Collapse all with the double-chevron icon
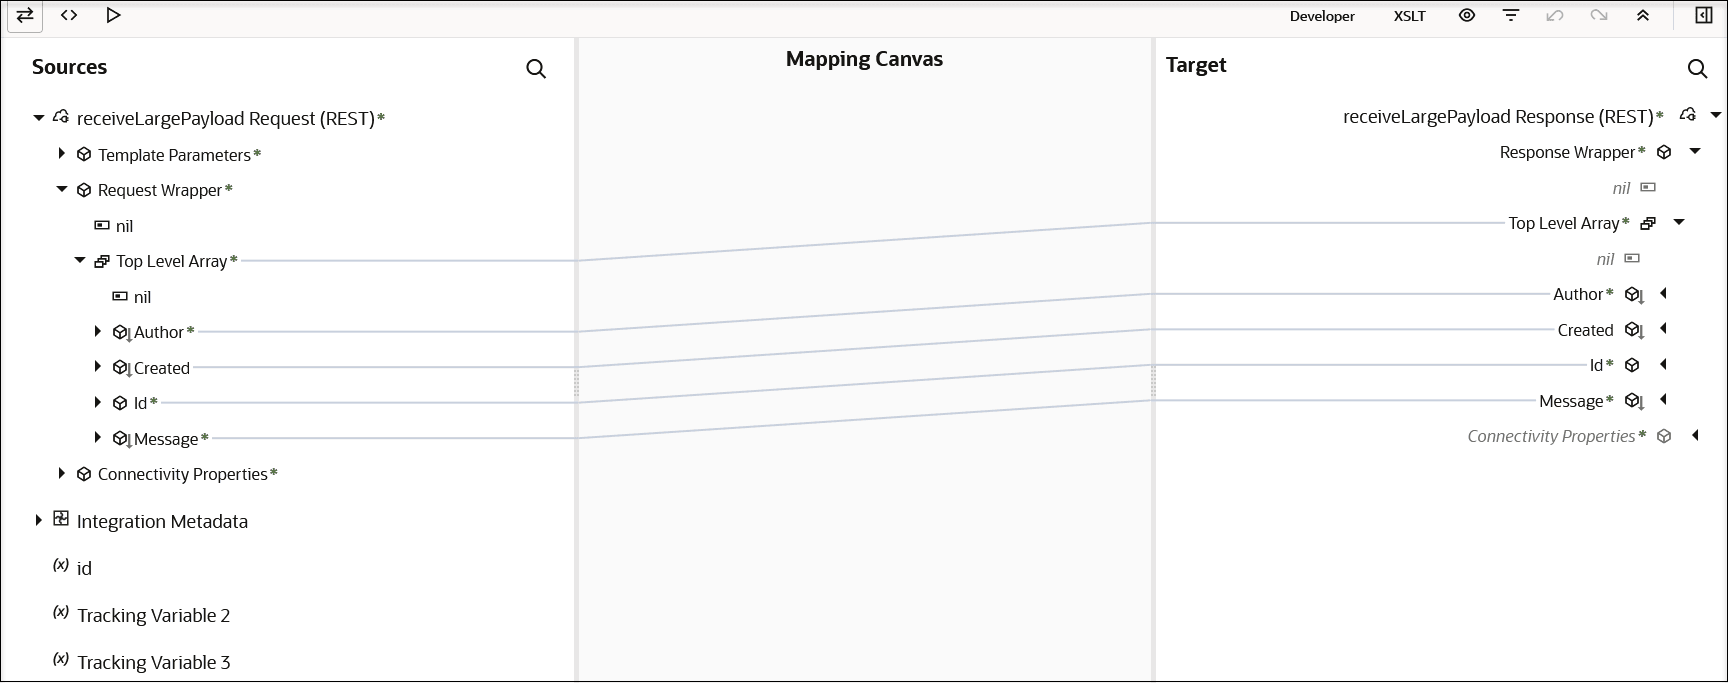The width and height of the screenshot is (1728, 683). (1643, 15)
